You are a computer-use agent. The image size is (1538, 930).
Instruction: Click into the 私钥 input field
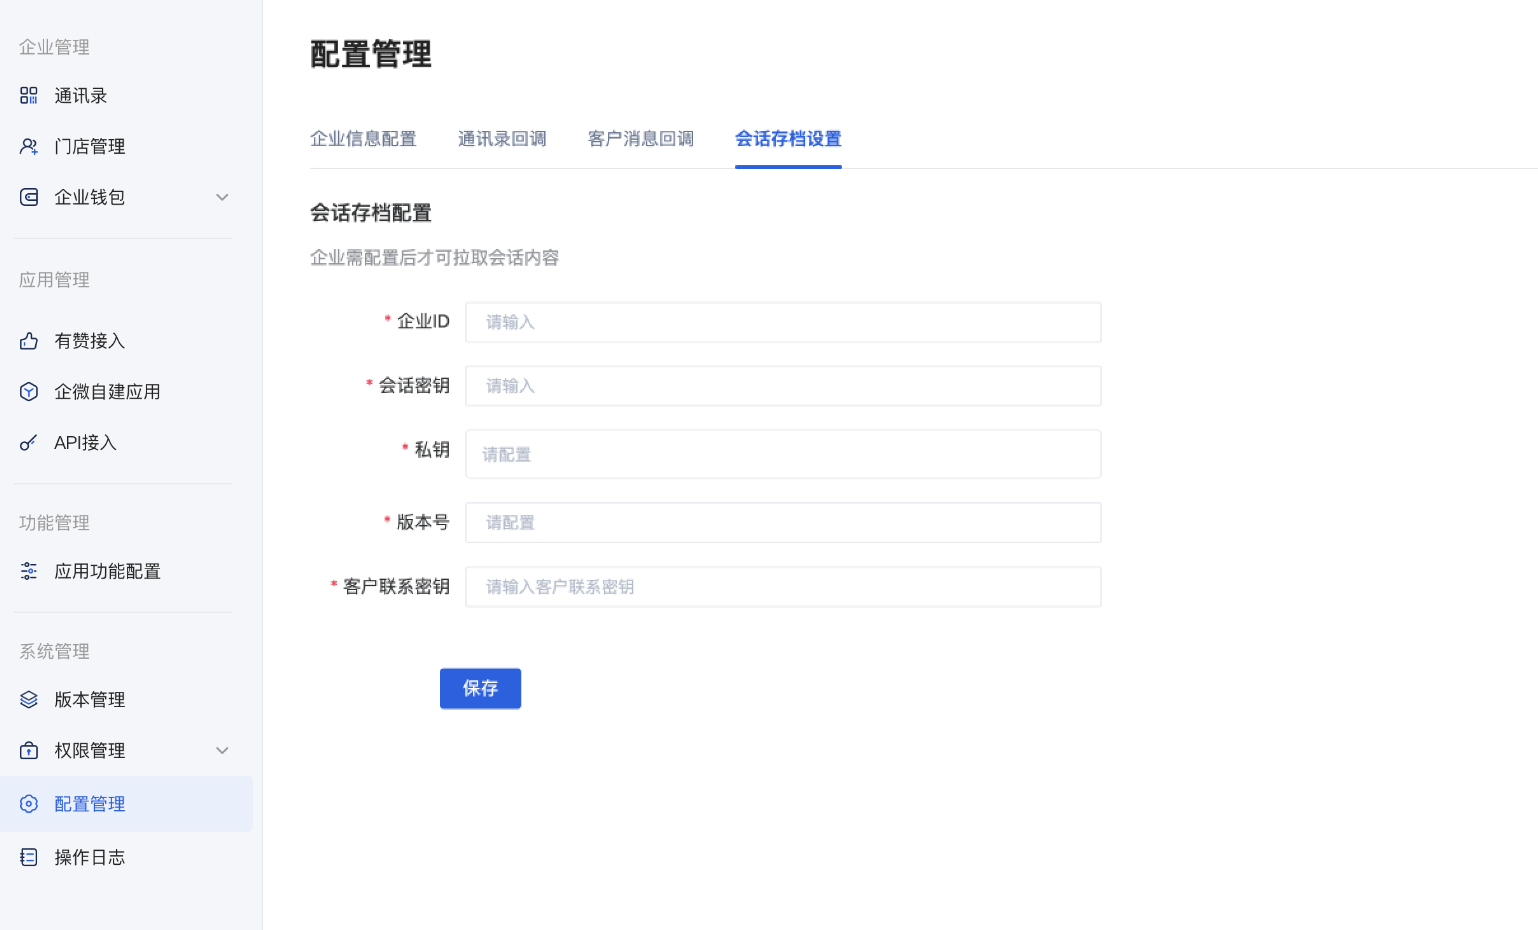click(x=783, y=454)
